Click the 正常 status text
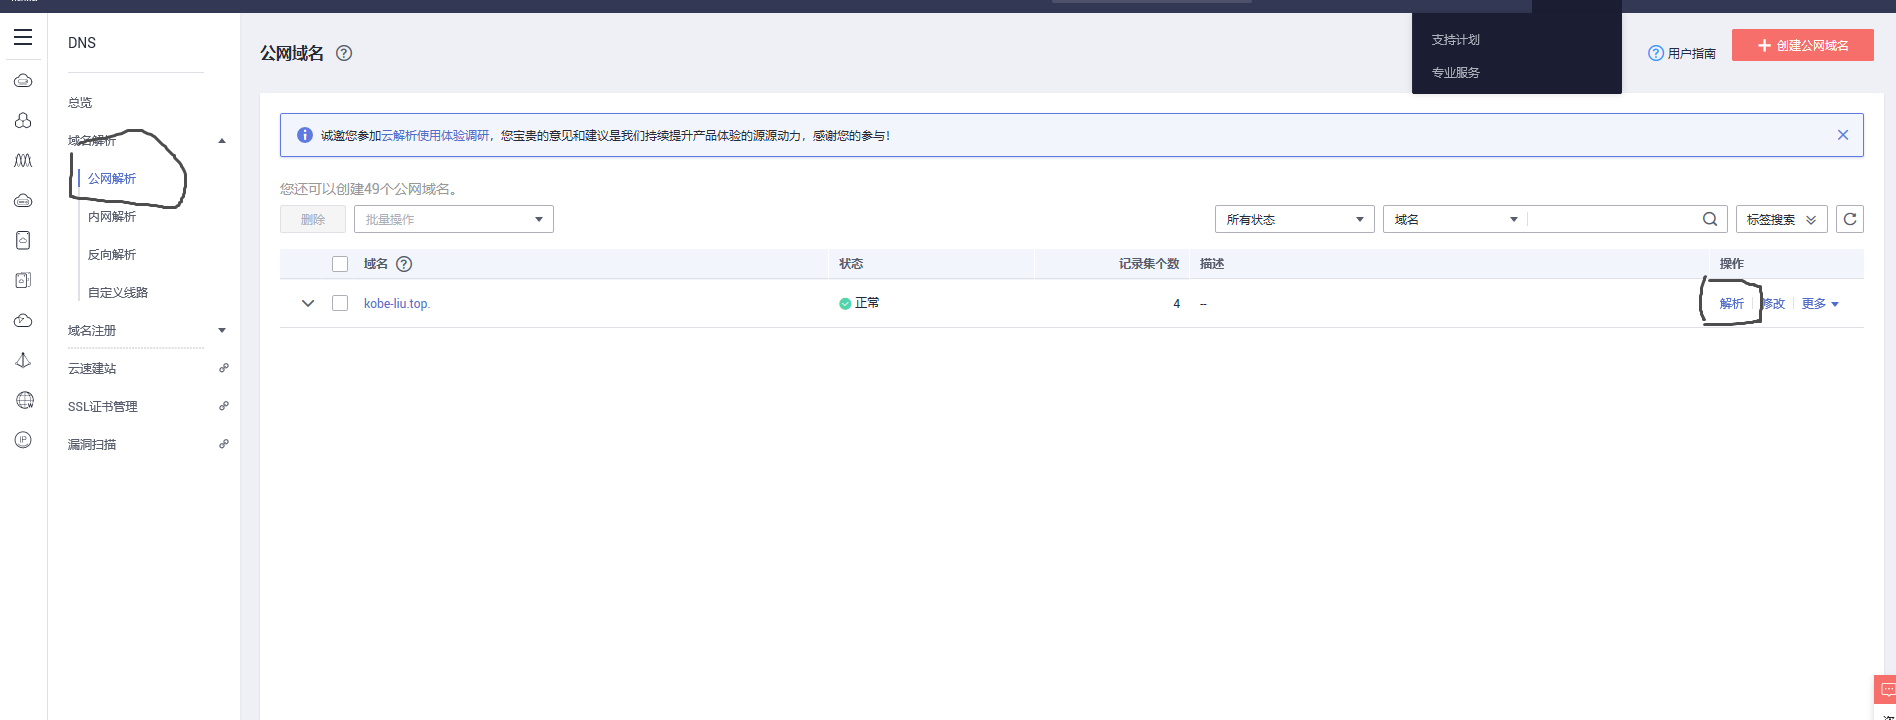 (x=867, y=303)
